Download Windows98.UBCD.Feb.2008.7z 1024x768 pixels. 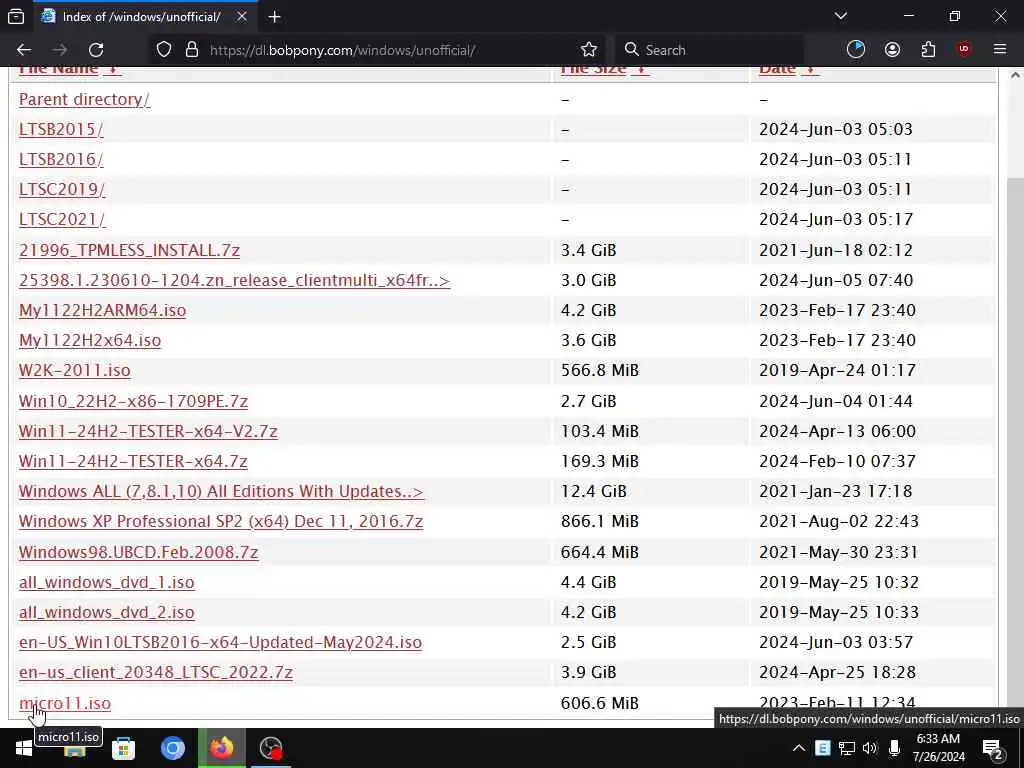pos(138,552)
